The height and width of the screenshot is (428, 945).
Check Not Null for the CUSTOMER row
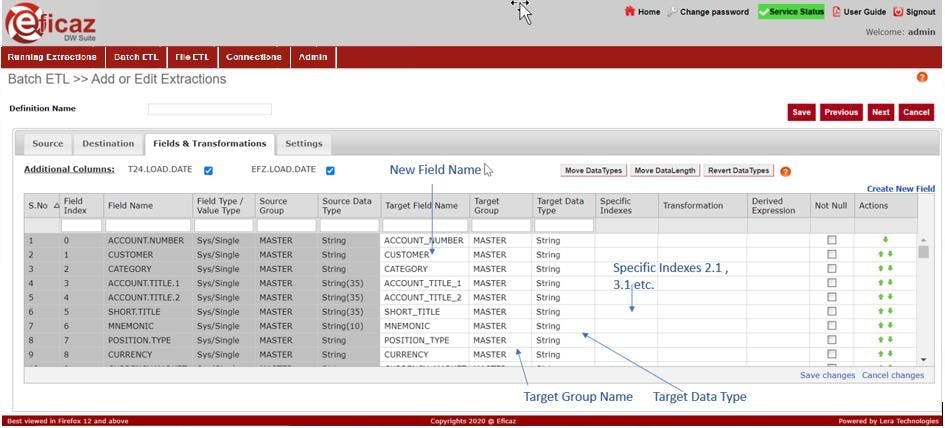[831, 255]
